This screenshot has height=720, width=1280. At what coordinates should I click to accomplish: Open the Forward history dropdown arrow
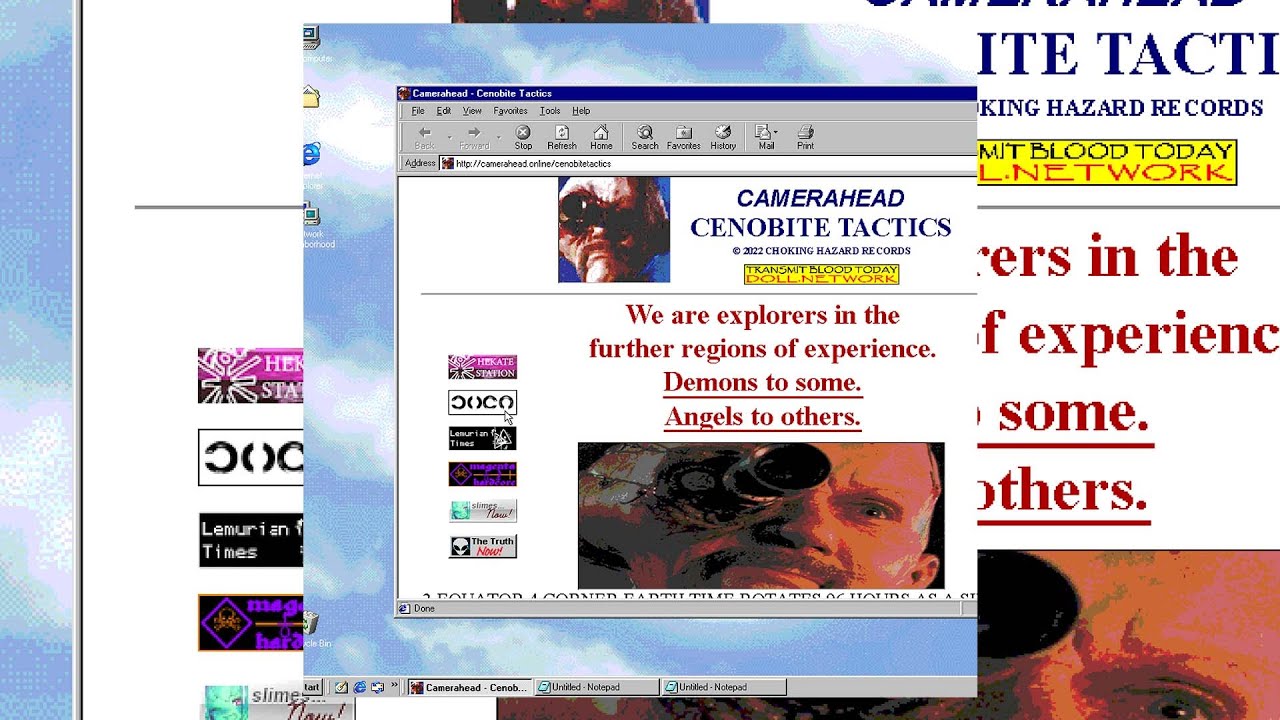(498, 137)
